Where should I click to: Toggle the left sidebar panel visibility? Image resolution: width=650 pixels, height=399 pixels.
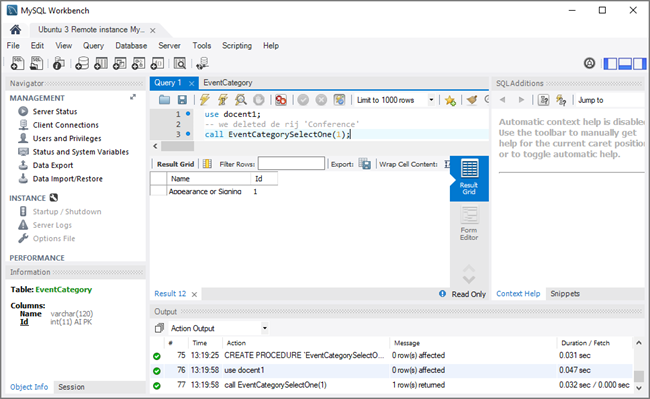tap(610, 63)
